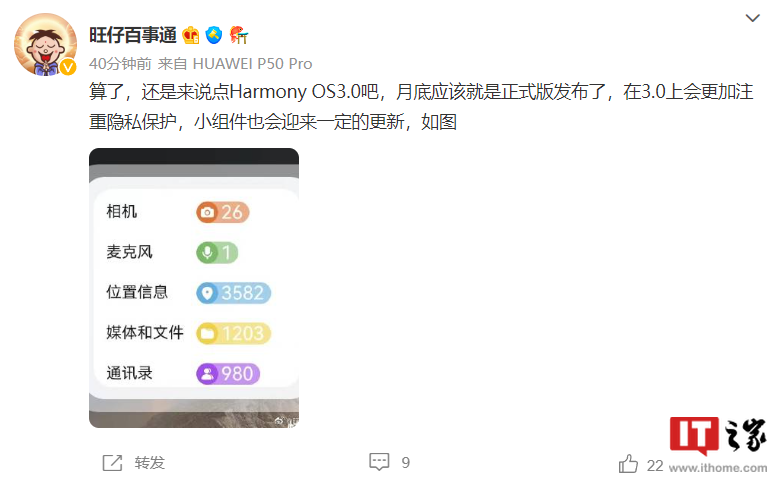Click the green microphone count badge
Screen dimensions: 779x484
tap(217, 252)
